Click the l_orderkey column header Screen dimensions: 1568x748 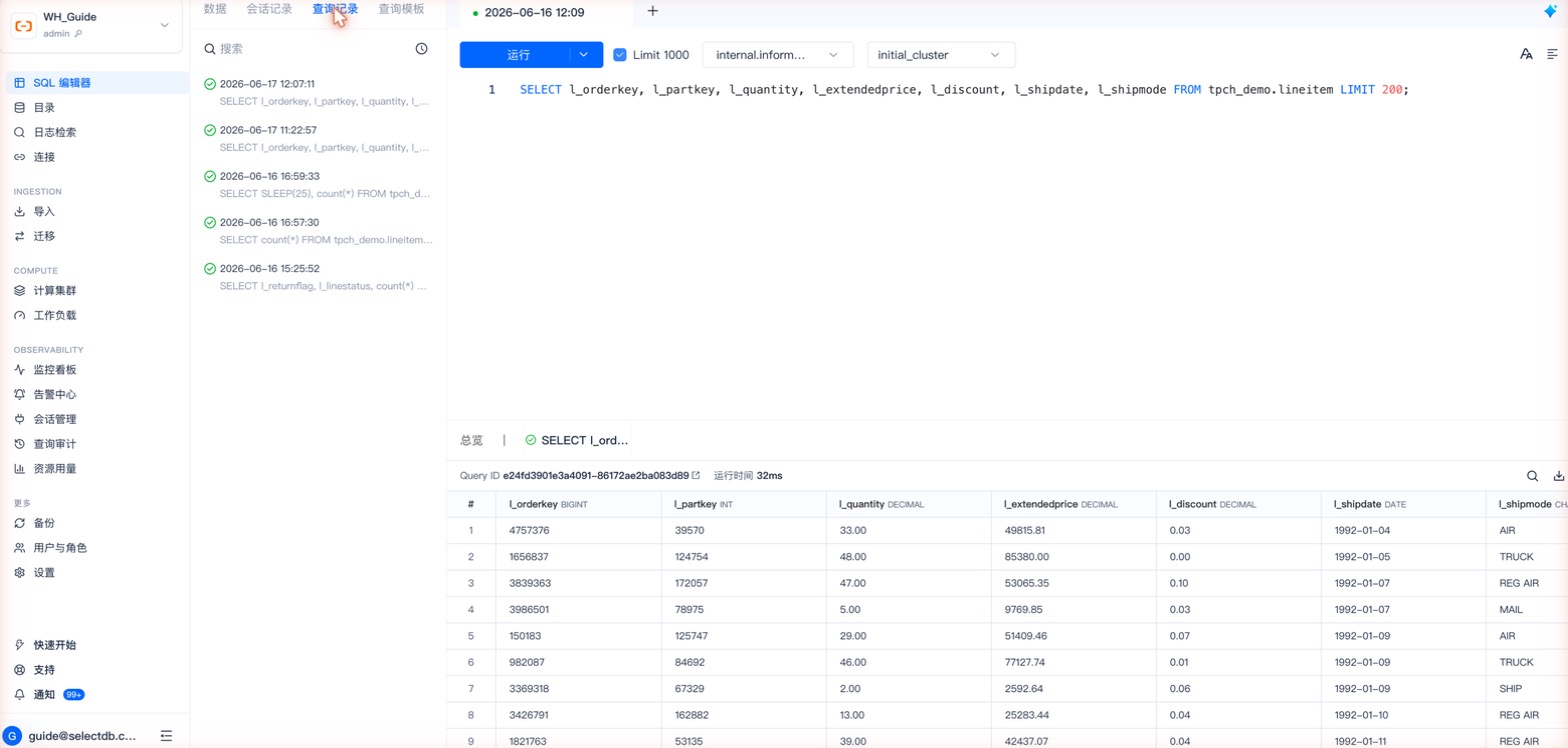point(578,504)
